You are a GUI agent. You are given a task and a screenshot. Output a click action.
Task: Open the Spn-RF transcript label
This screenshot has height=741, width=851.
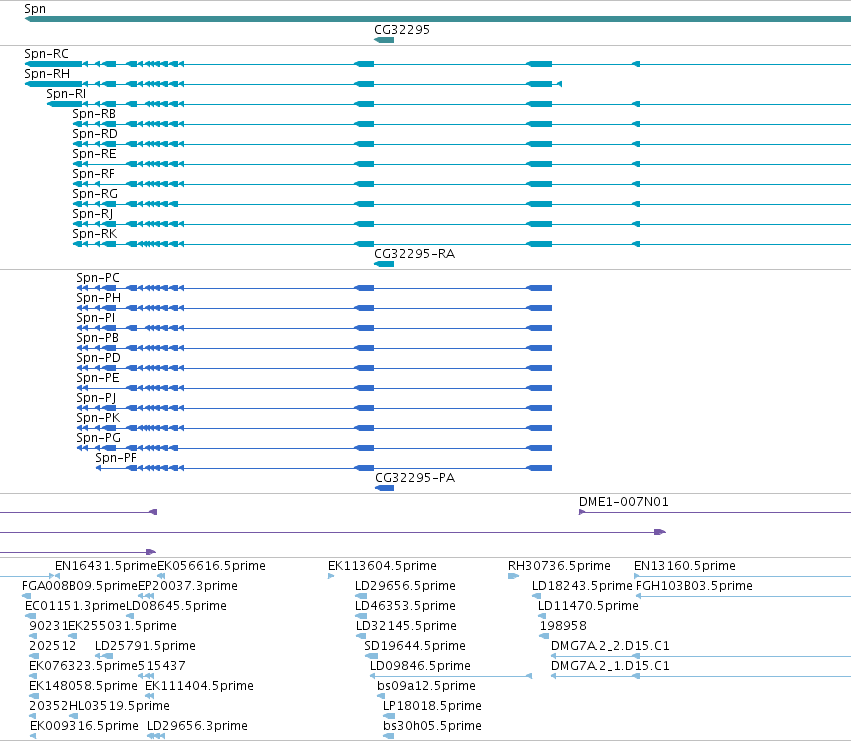click(x=94, y=174)
